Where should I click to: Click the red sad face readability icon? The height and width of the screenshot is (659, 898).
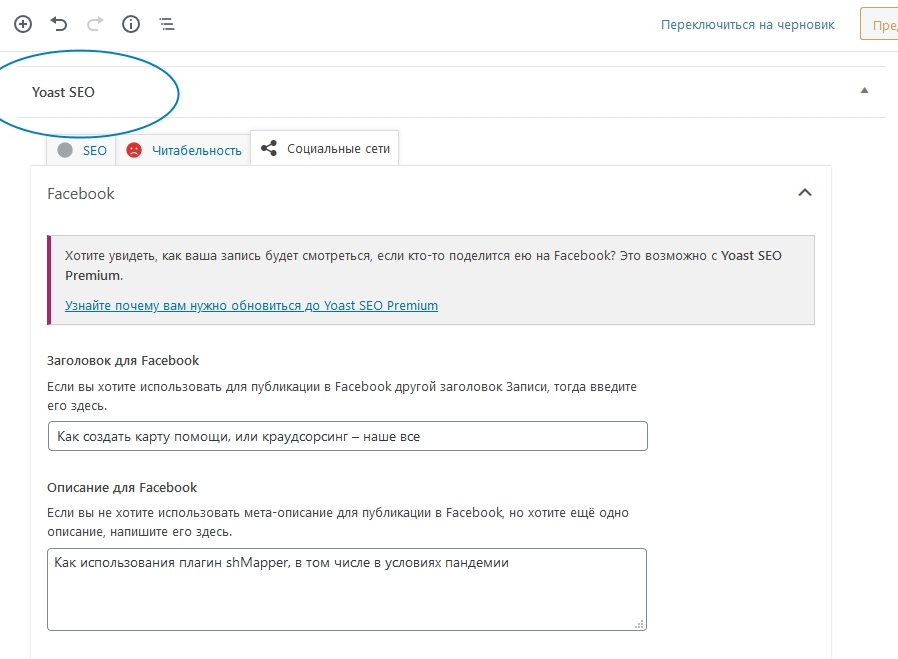point(134,150)
